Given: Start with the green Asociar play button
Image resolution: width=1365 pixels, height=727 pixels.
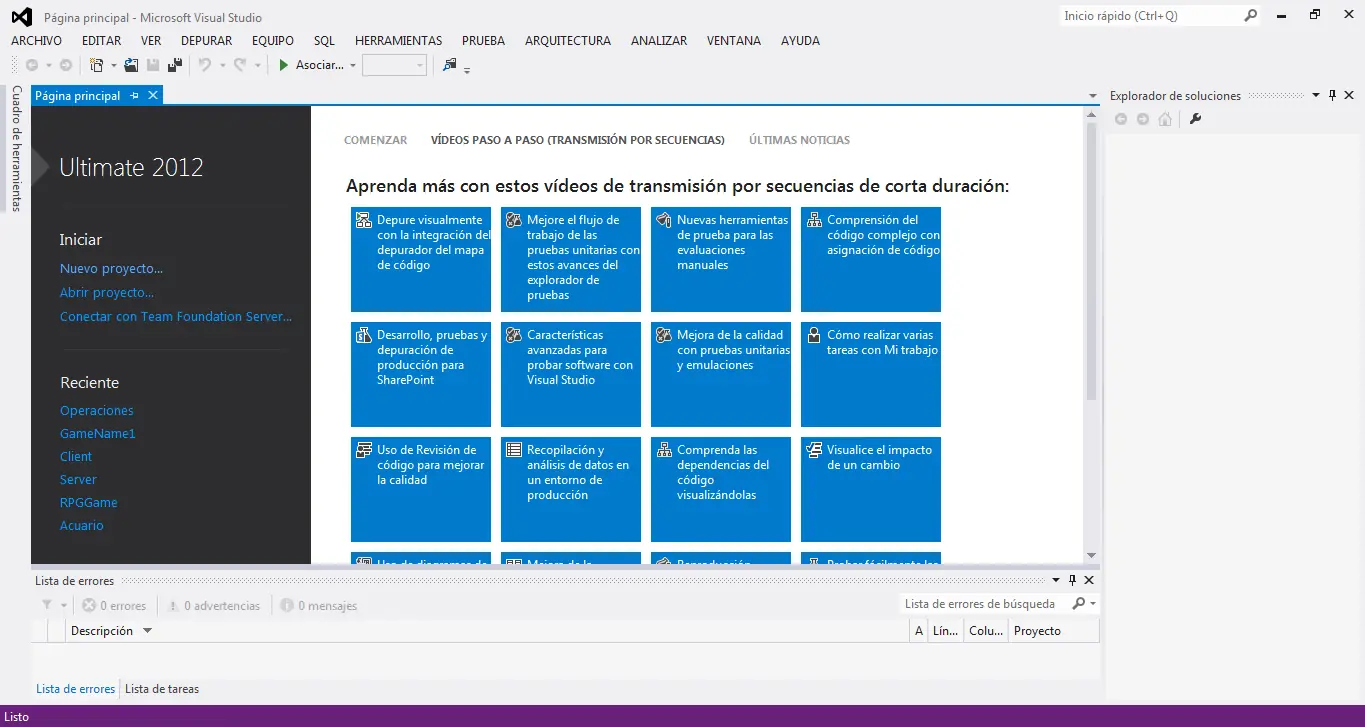Looking at the screenshot, I should 284,65.
